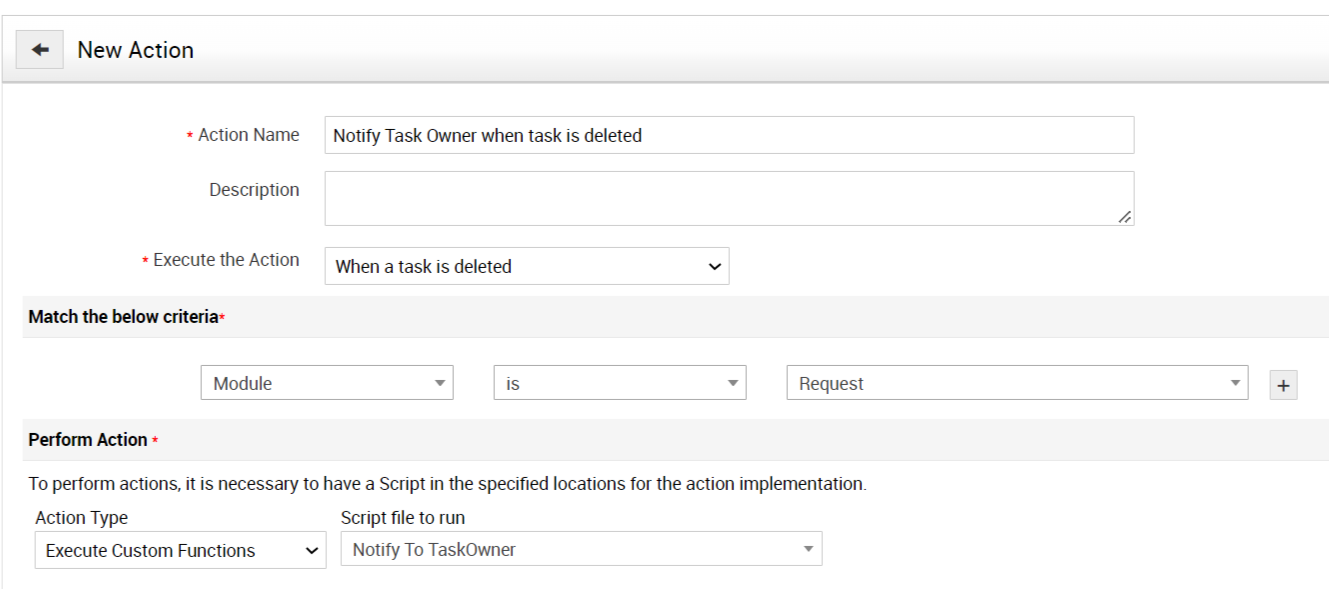Click the "New Action" page title
The width and height of the screenshot is (1329, 589).
click(136, 50)
